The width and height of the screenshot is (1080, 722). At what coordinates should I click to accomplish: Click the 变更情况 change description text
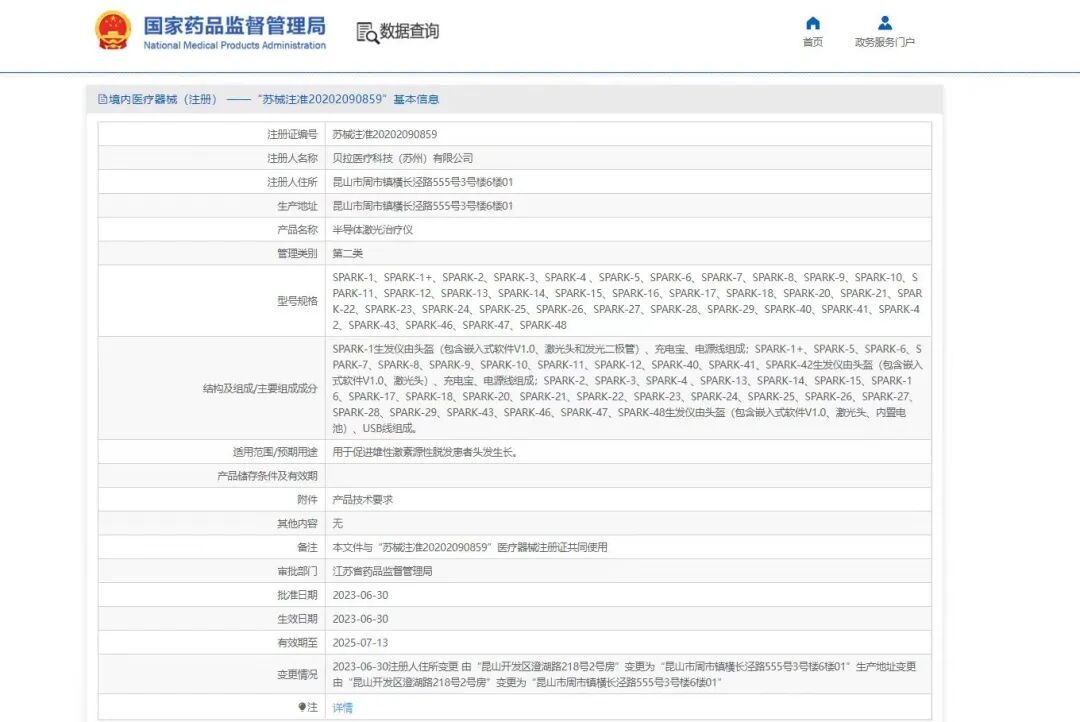point(624,674)
